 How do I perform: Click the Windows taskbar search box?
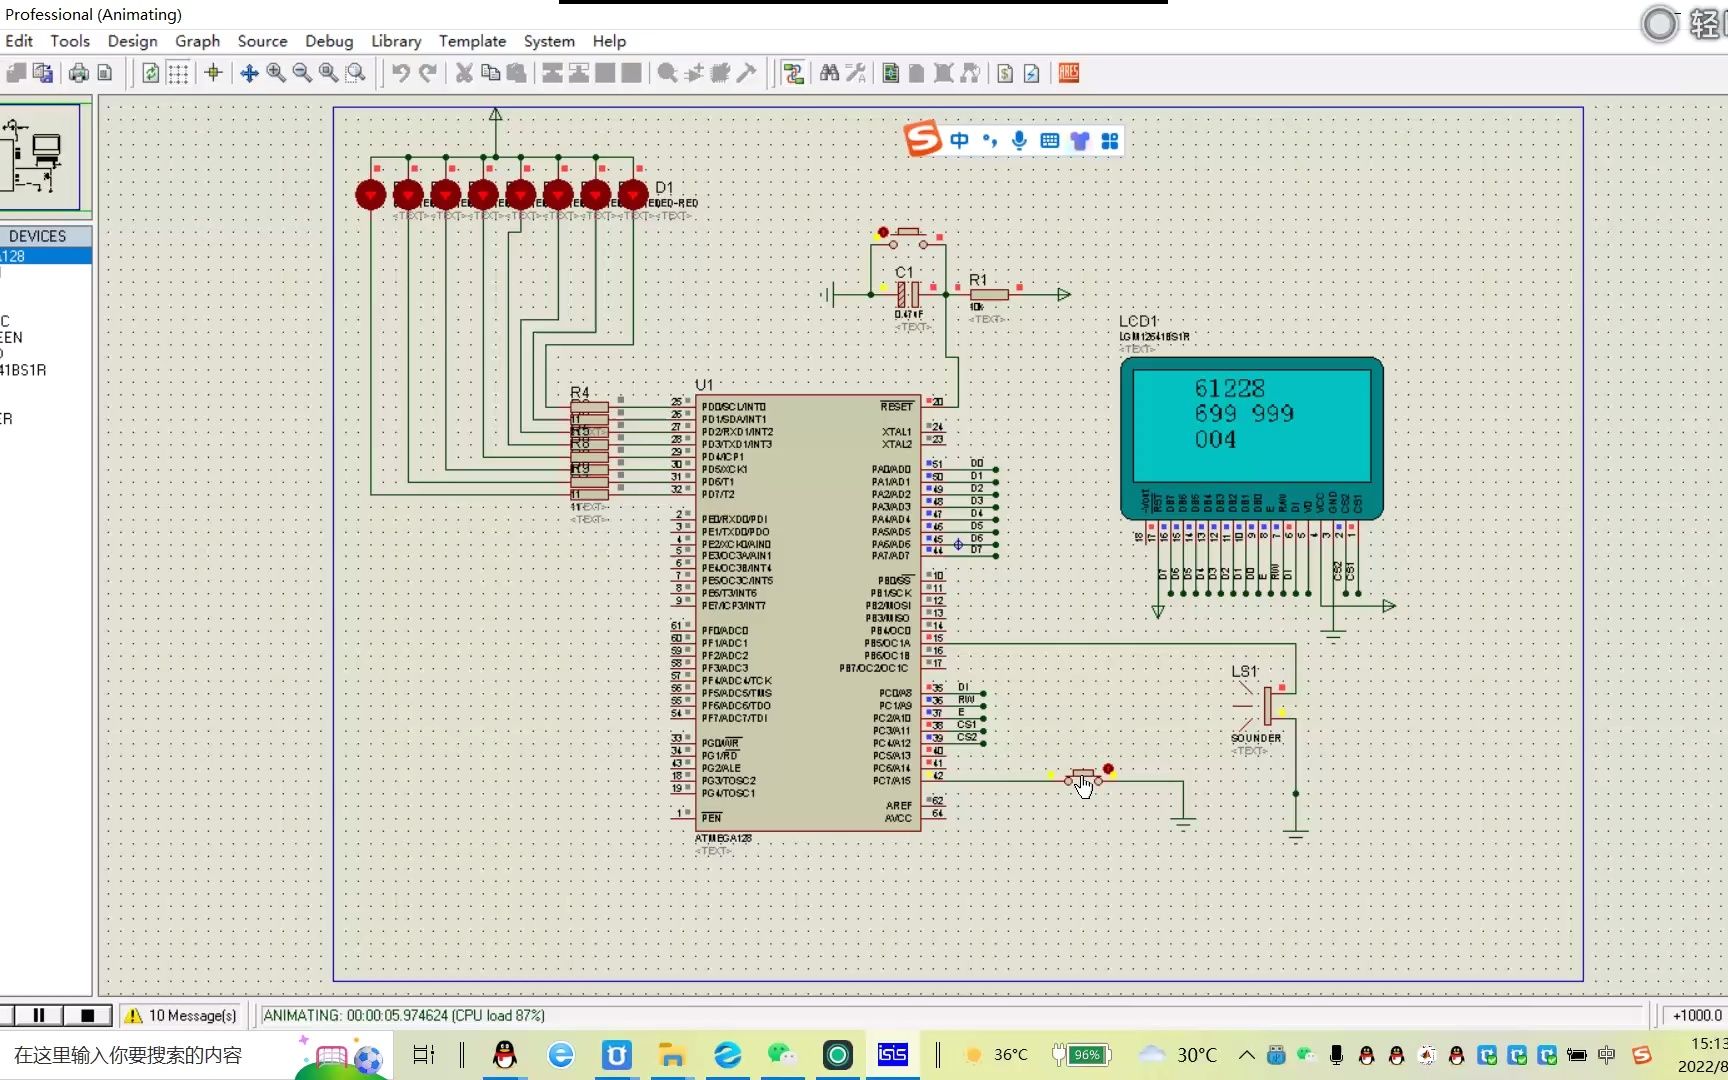coord(128,1055)
